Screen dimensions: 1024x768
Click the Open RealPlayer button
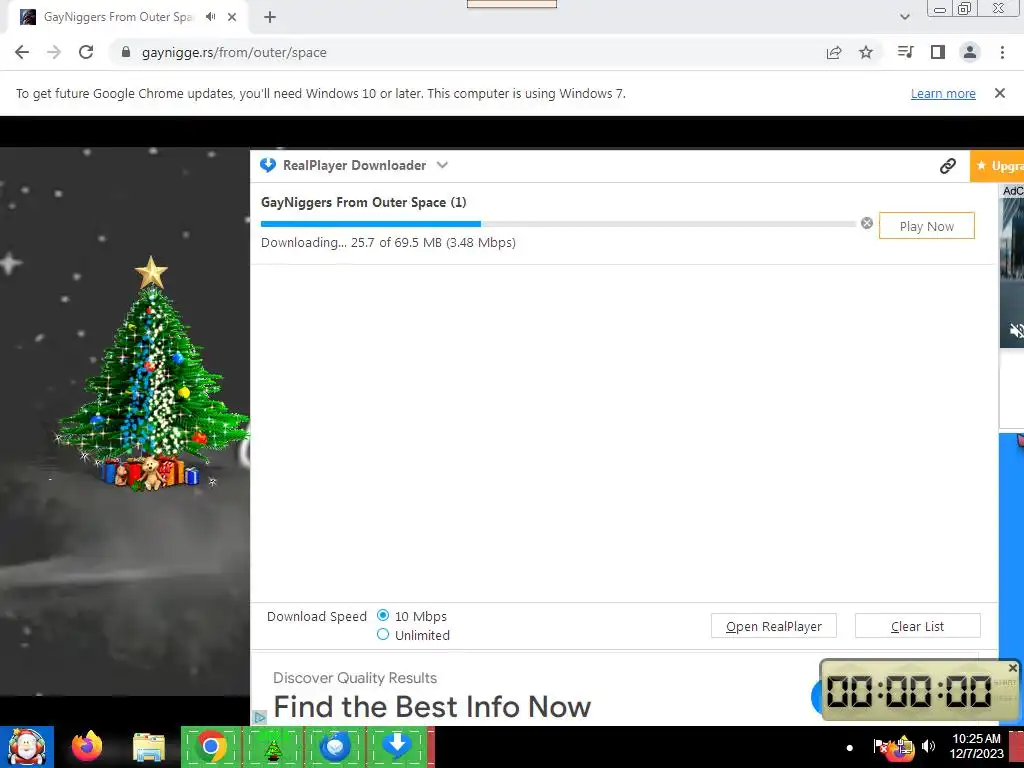click(774, 626)
